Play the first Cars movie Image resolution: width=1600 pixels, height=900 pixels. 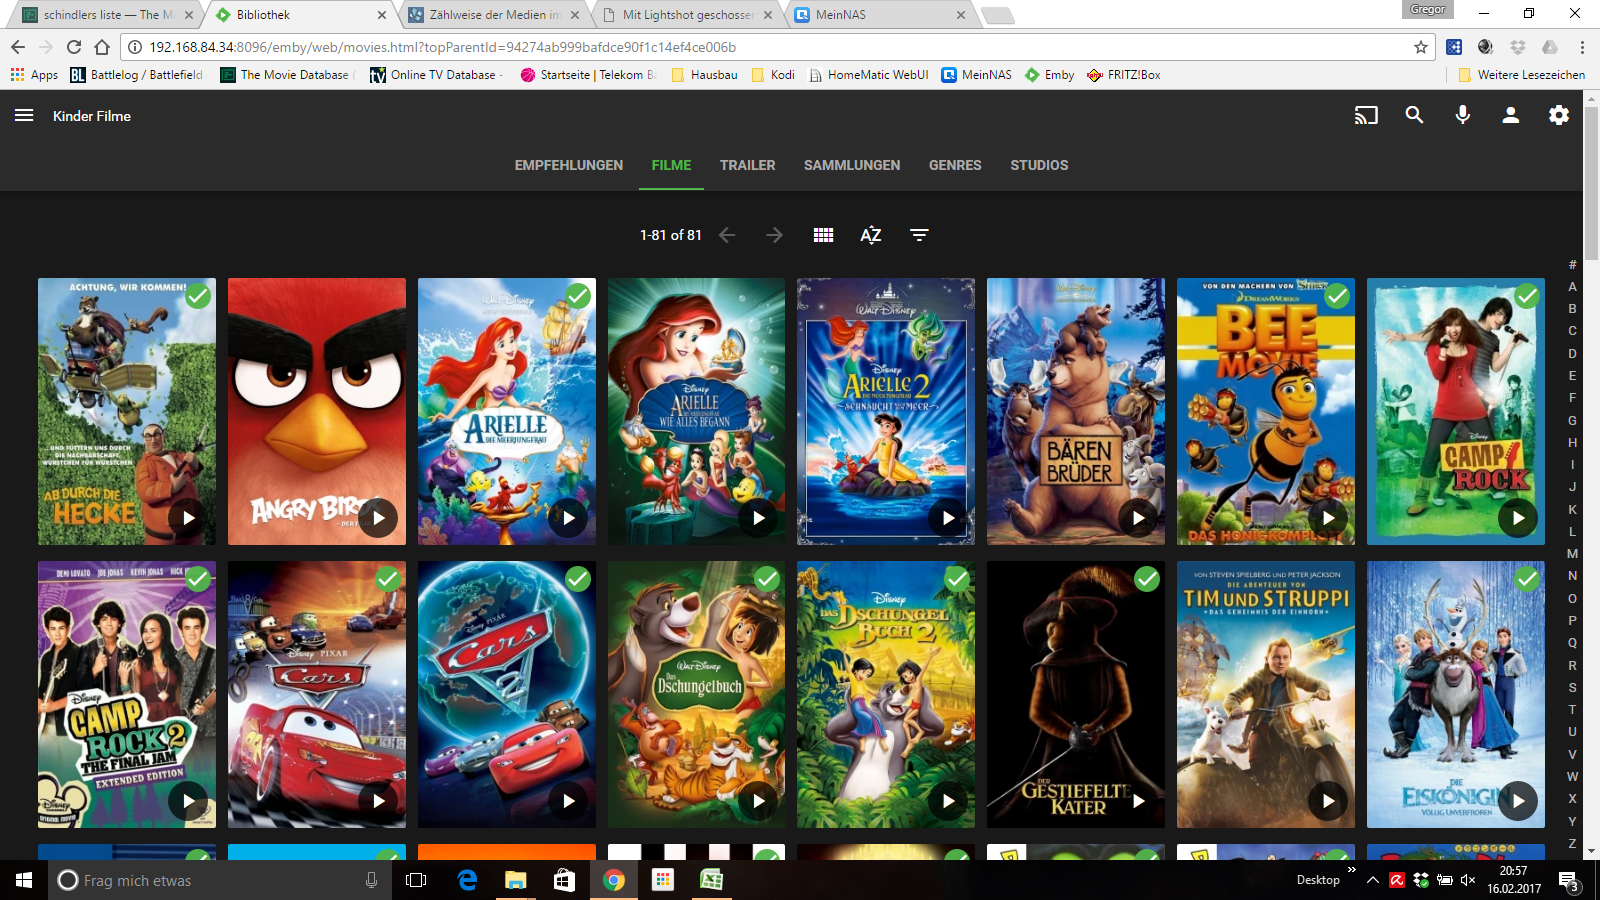pos(378,801)
